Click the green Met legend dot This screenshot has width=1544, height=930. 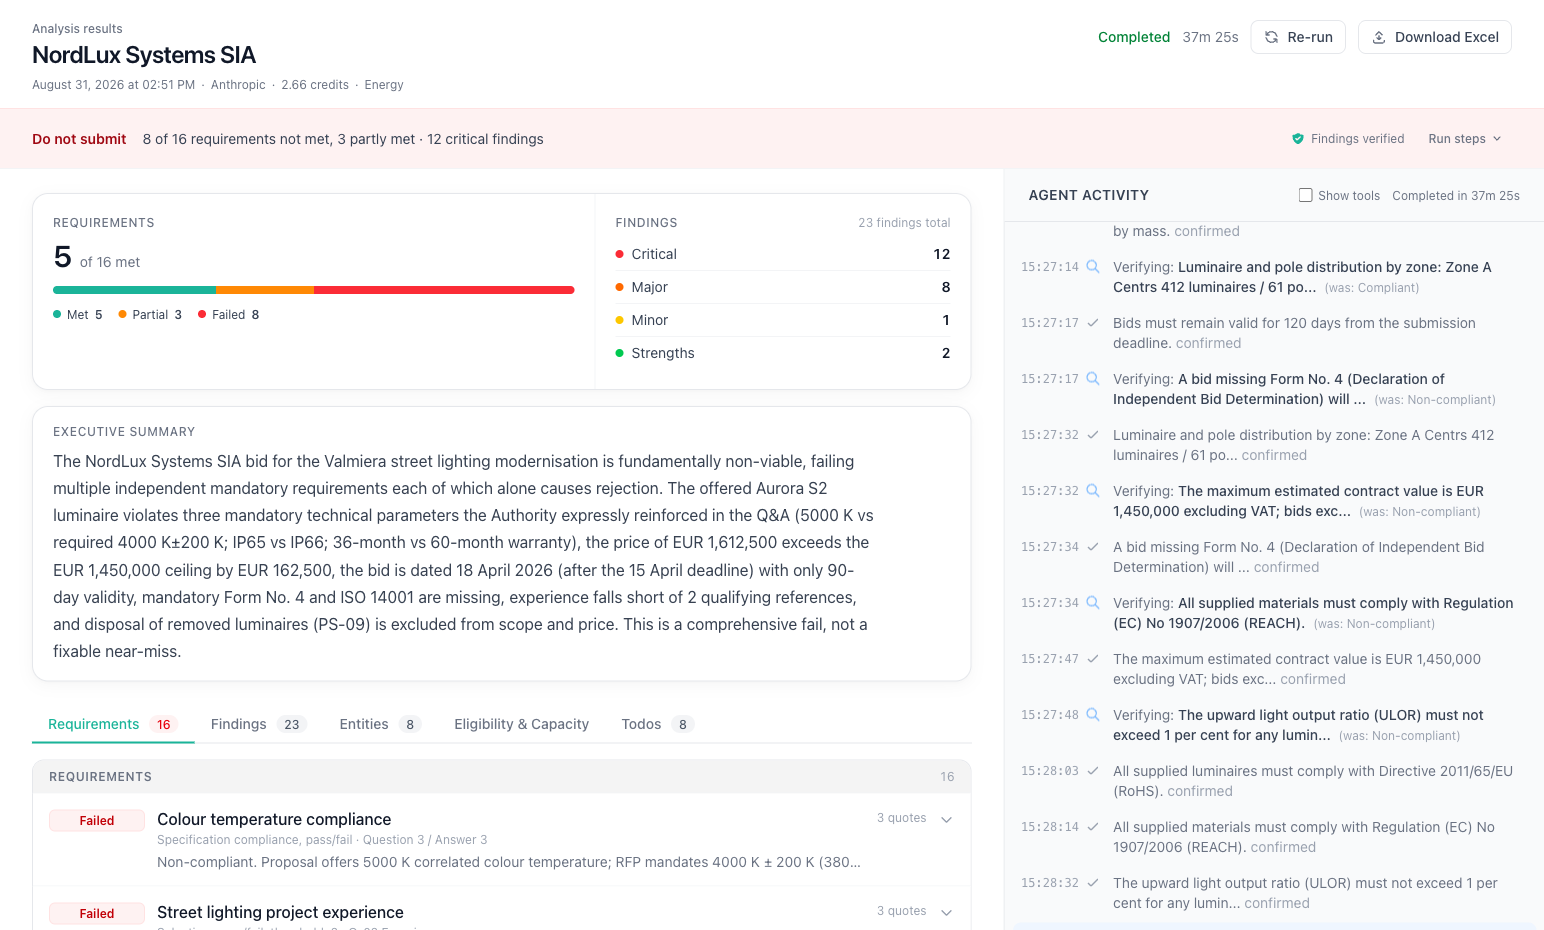pos(57,314)
